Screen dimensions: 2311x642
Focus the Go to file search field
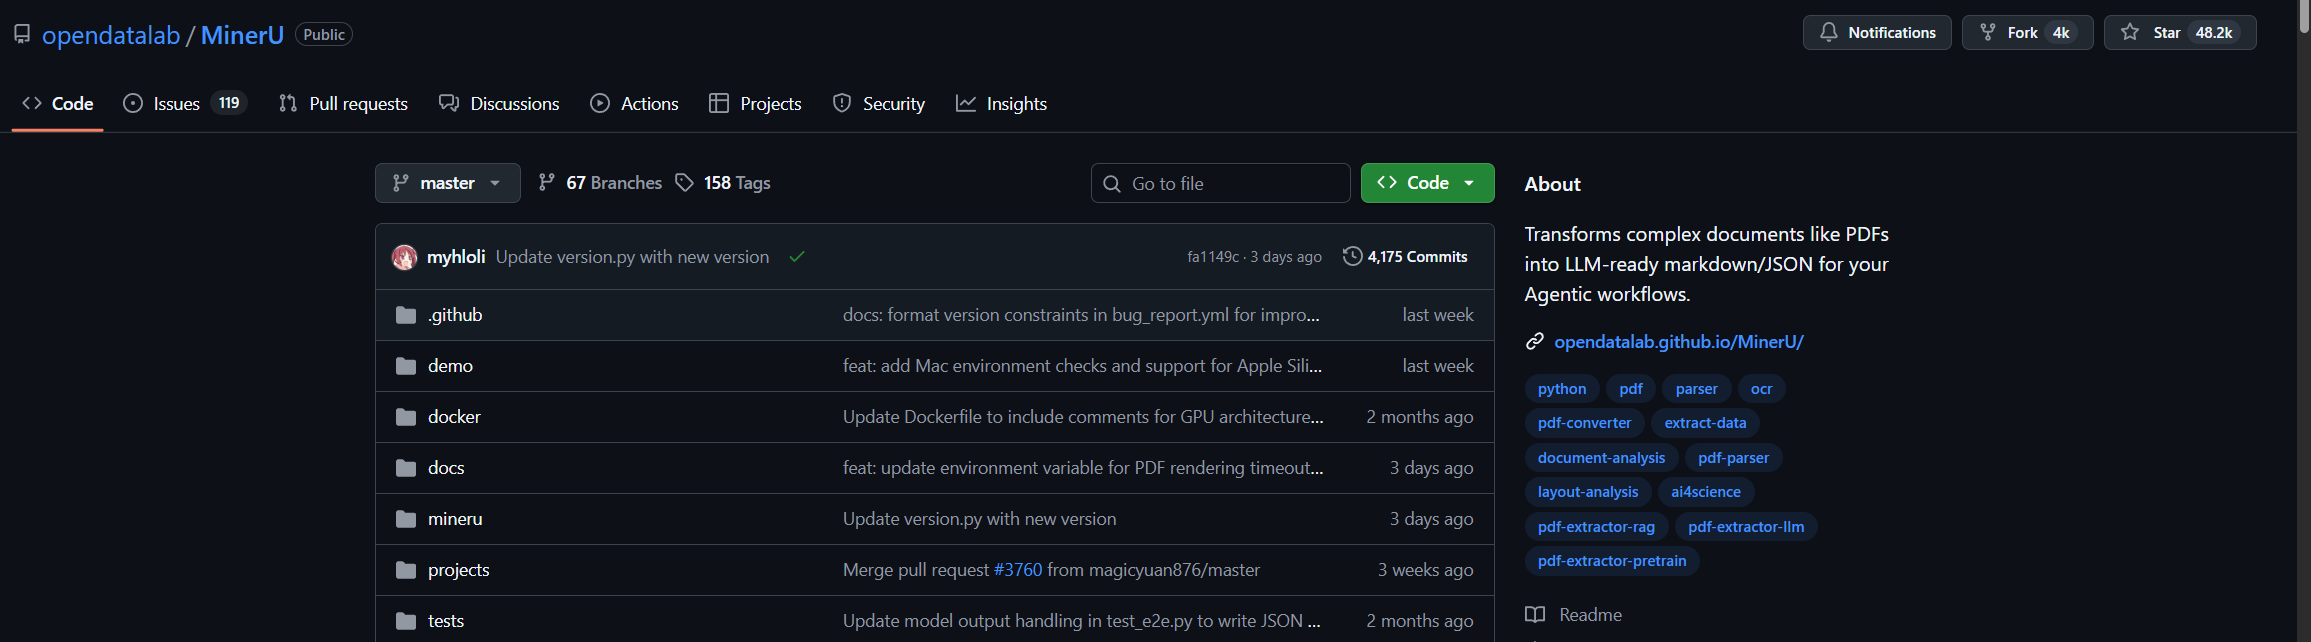pos(1220,183)
